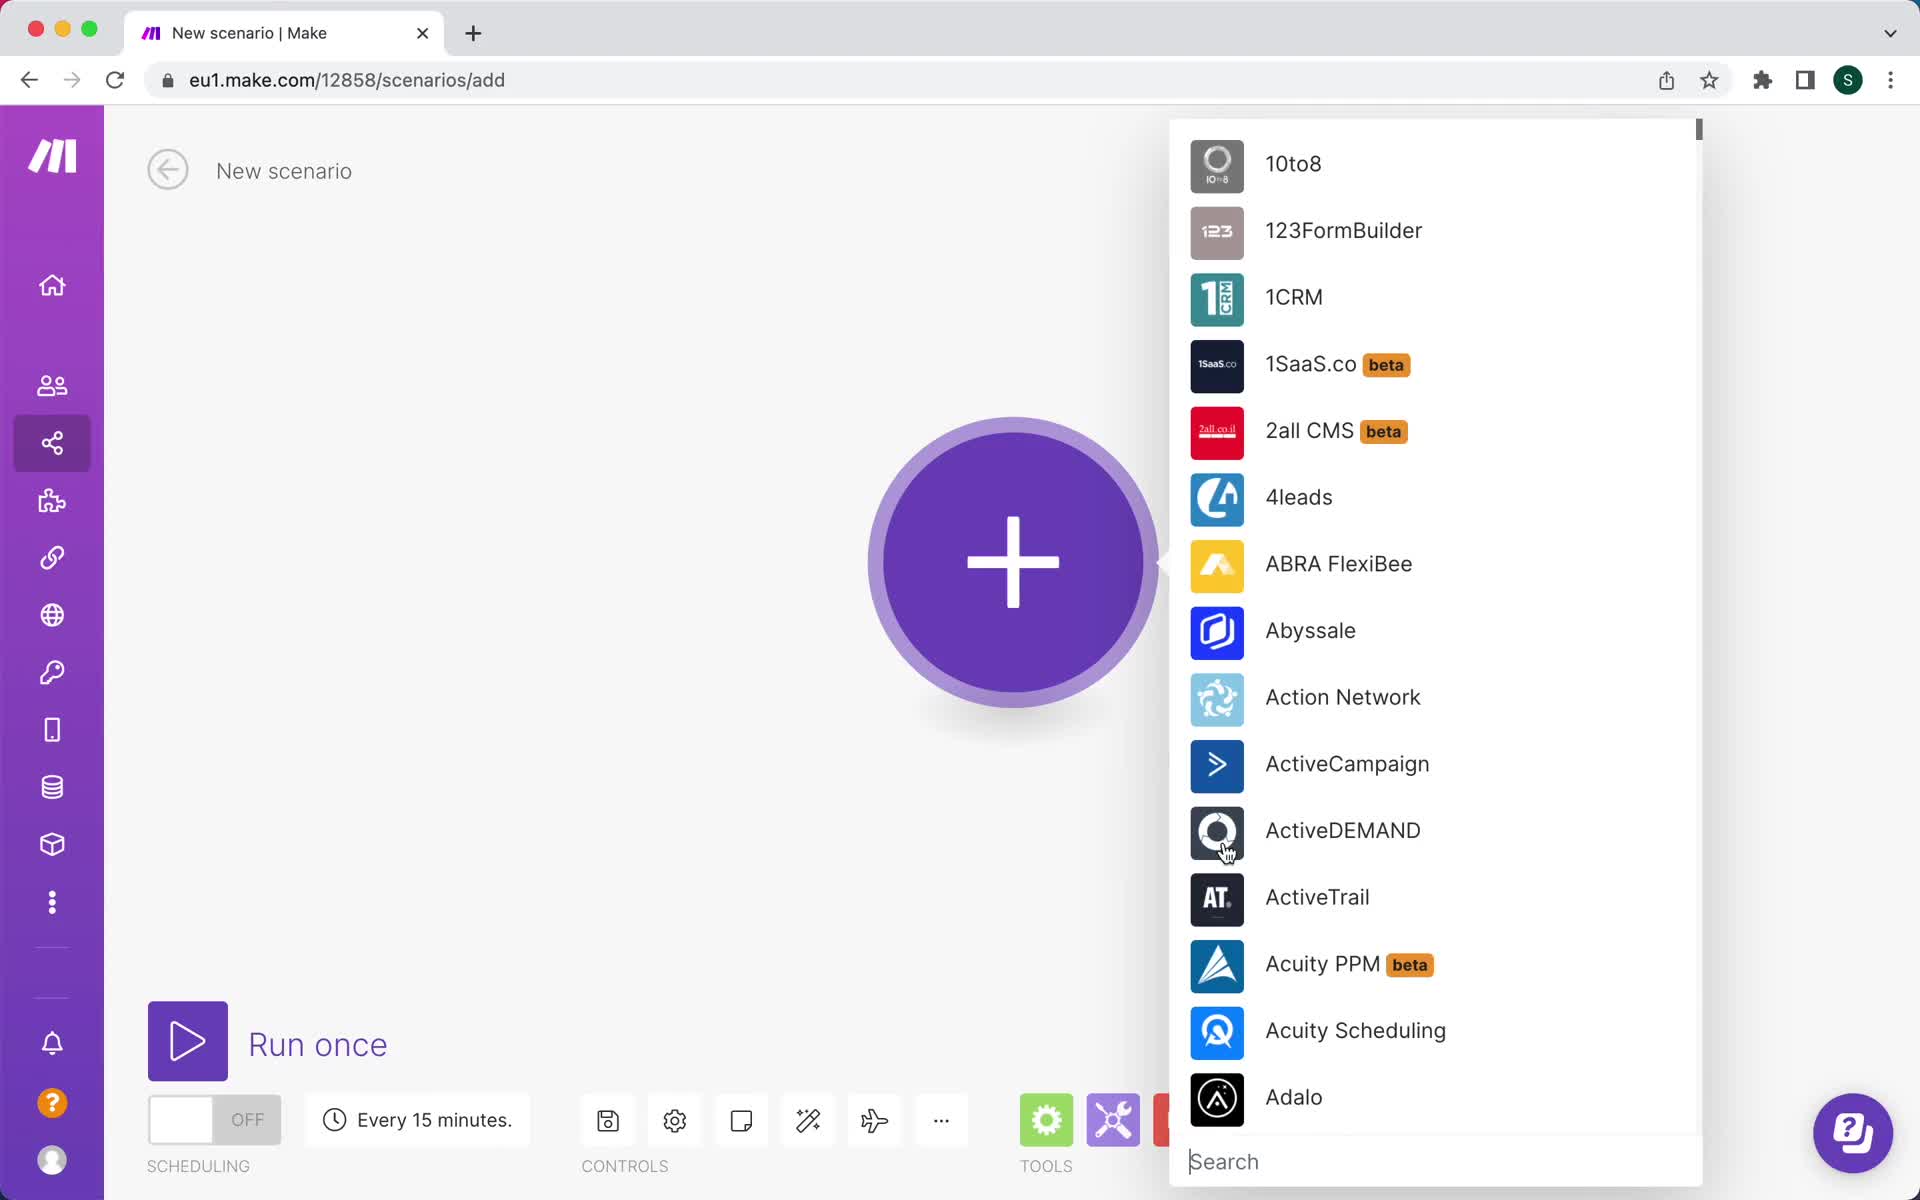Viewport: 1920px width, 1200px height.
Task: Click the Save scenario disk icon
Action: [608, 1121]
